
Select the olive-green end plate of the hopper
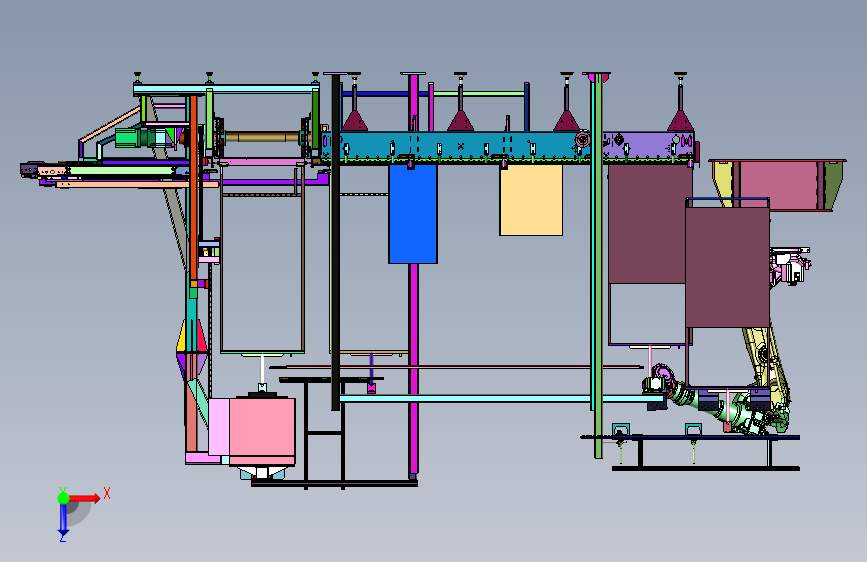click(832, 185)
